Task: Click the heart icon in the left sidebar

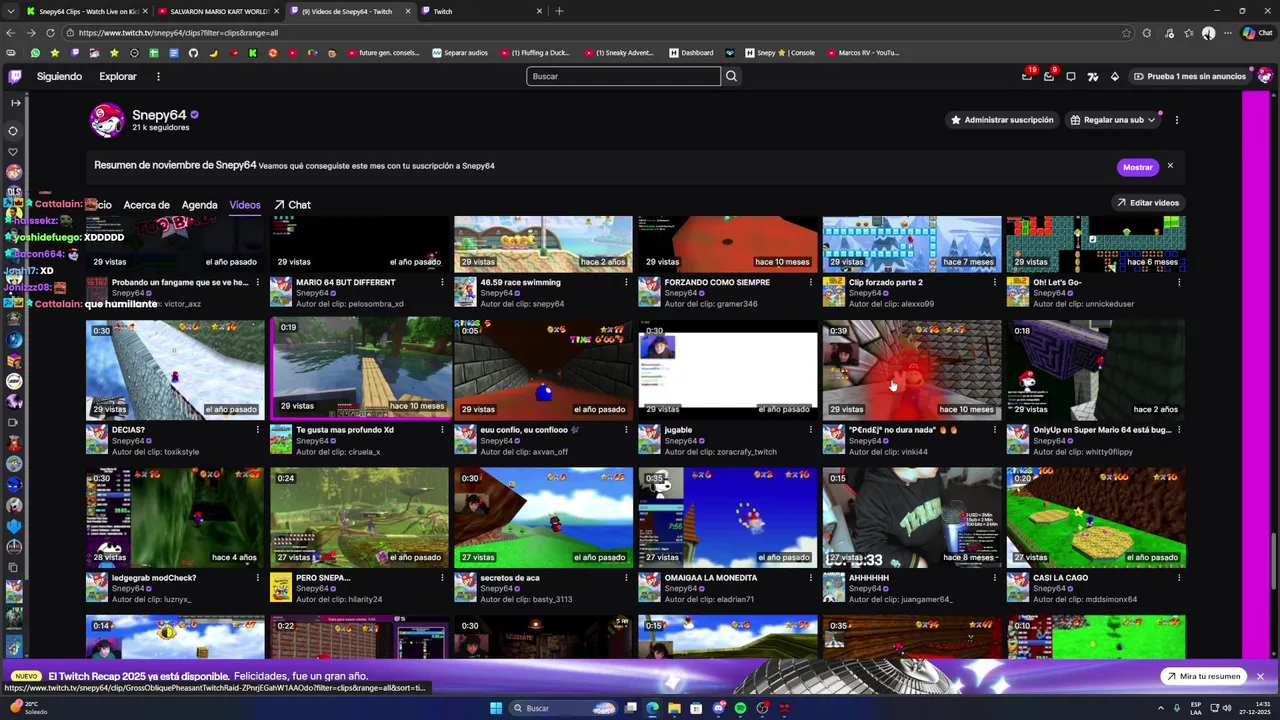Action: [13, 152]
